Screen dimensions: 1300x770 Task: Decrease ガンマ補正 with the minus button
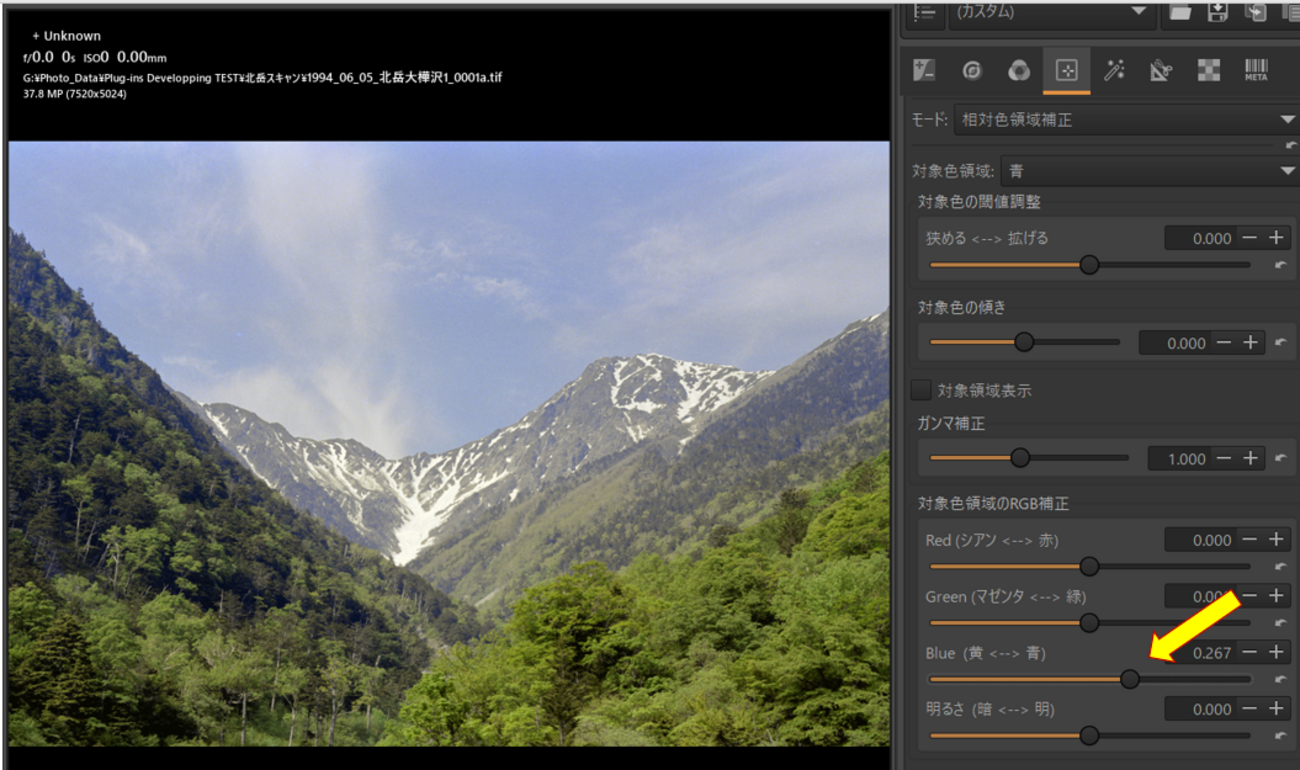(1224, 459)
